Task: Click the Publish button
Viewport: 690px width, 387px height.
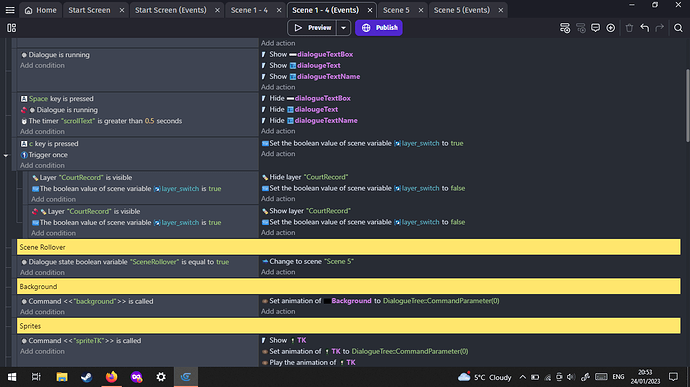Action: tap(379, 28)
